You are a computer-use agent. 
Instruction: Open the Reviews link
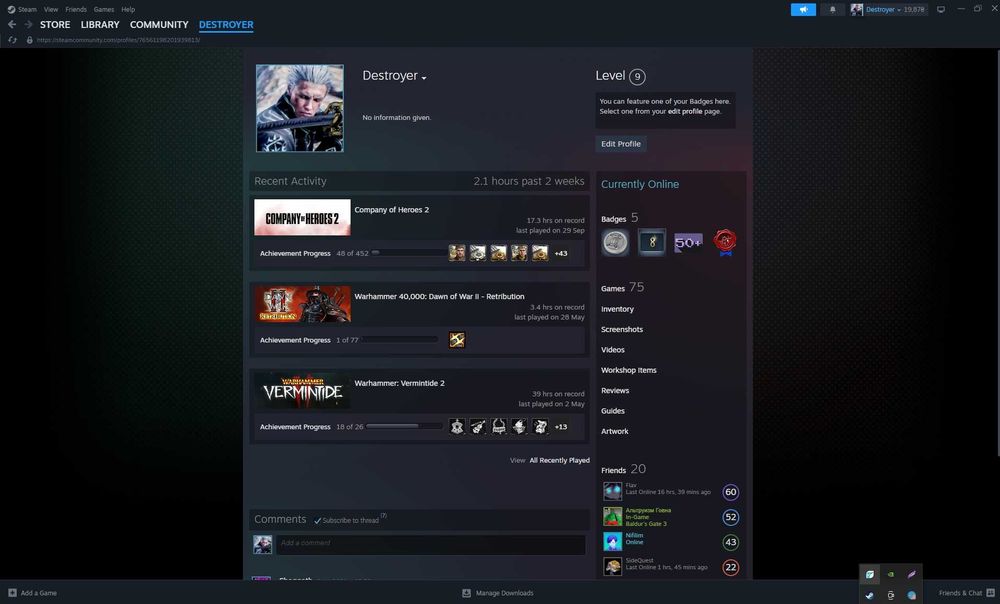tap(615, 391)
